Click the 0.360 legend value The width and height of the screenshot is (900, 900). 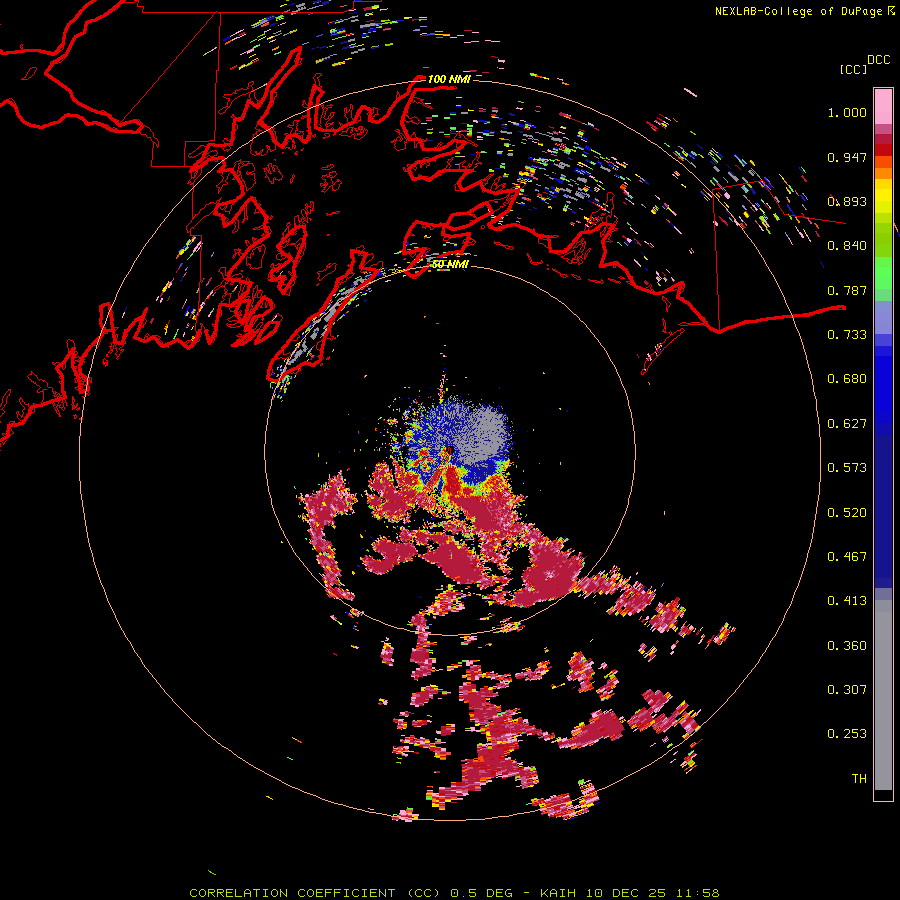(x=847, y=646)
